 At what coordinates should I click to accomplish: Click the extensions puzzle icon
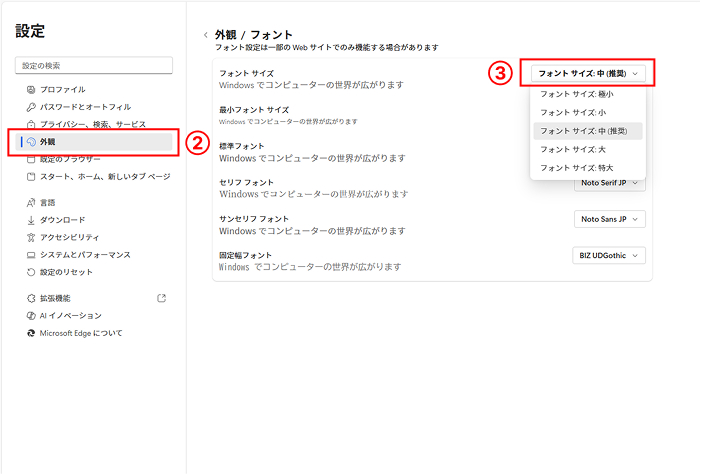coord(31,298)
